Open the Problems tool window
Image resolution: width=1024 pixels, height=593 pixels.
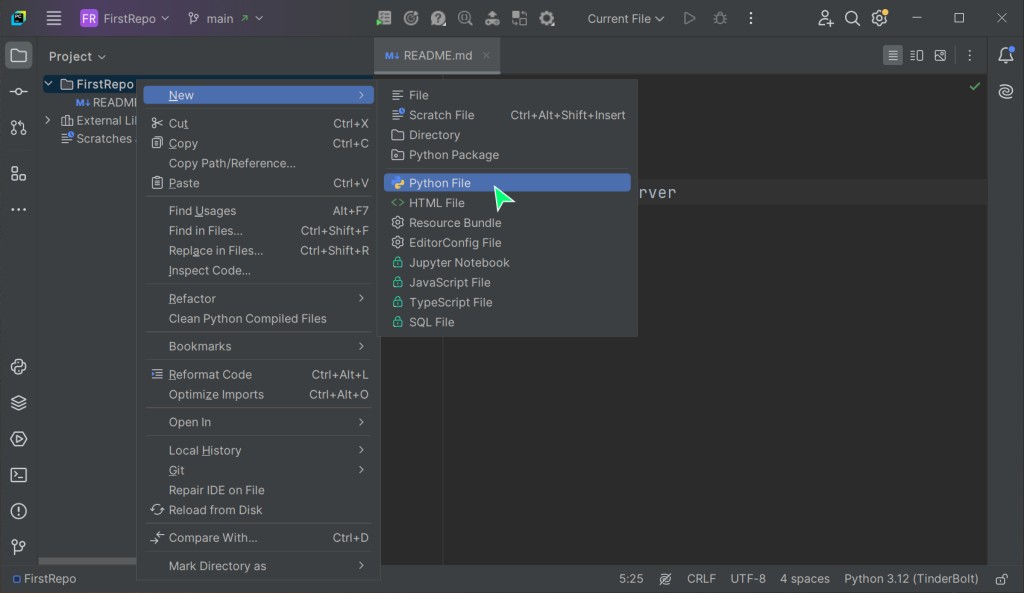(x=18, y=511)
